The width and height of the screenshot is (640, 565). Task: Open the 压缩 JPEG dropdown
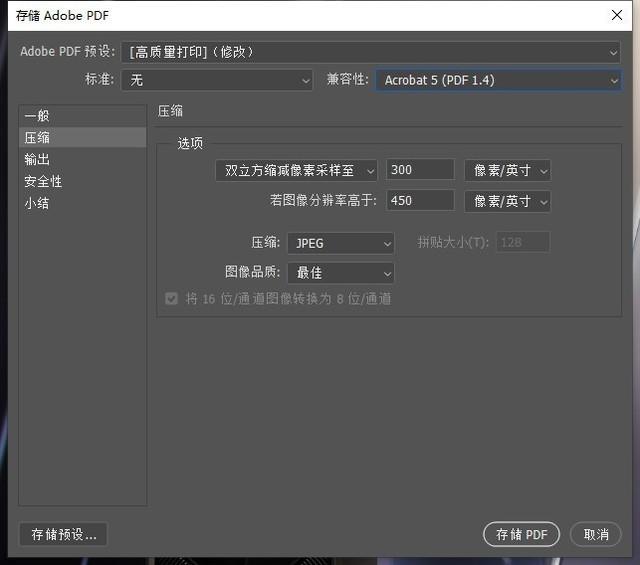[341, 243]
